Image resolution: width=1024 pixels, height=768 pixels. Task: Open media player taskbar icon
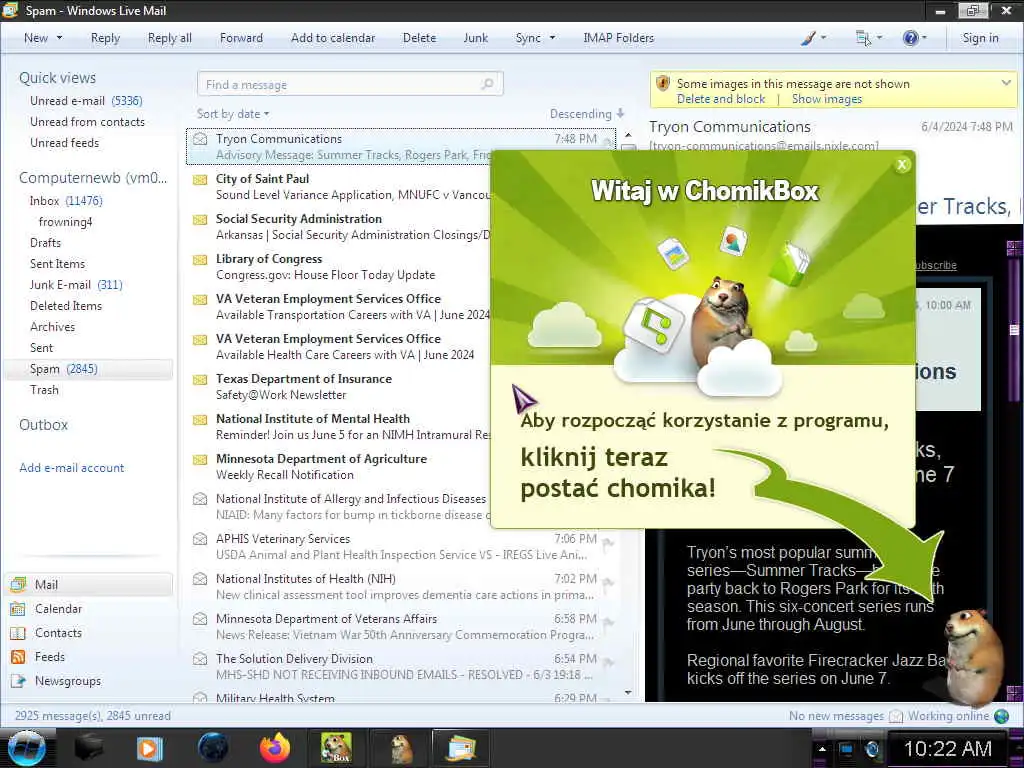click(x=150, y=748)
